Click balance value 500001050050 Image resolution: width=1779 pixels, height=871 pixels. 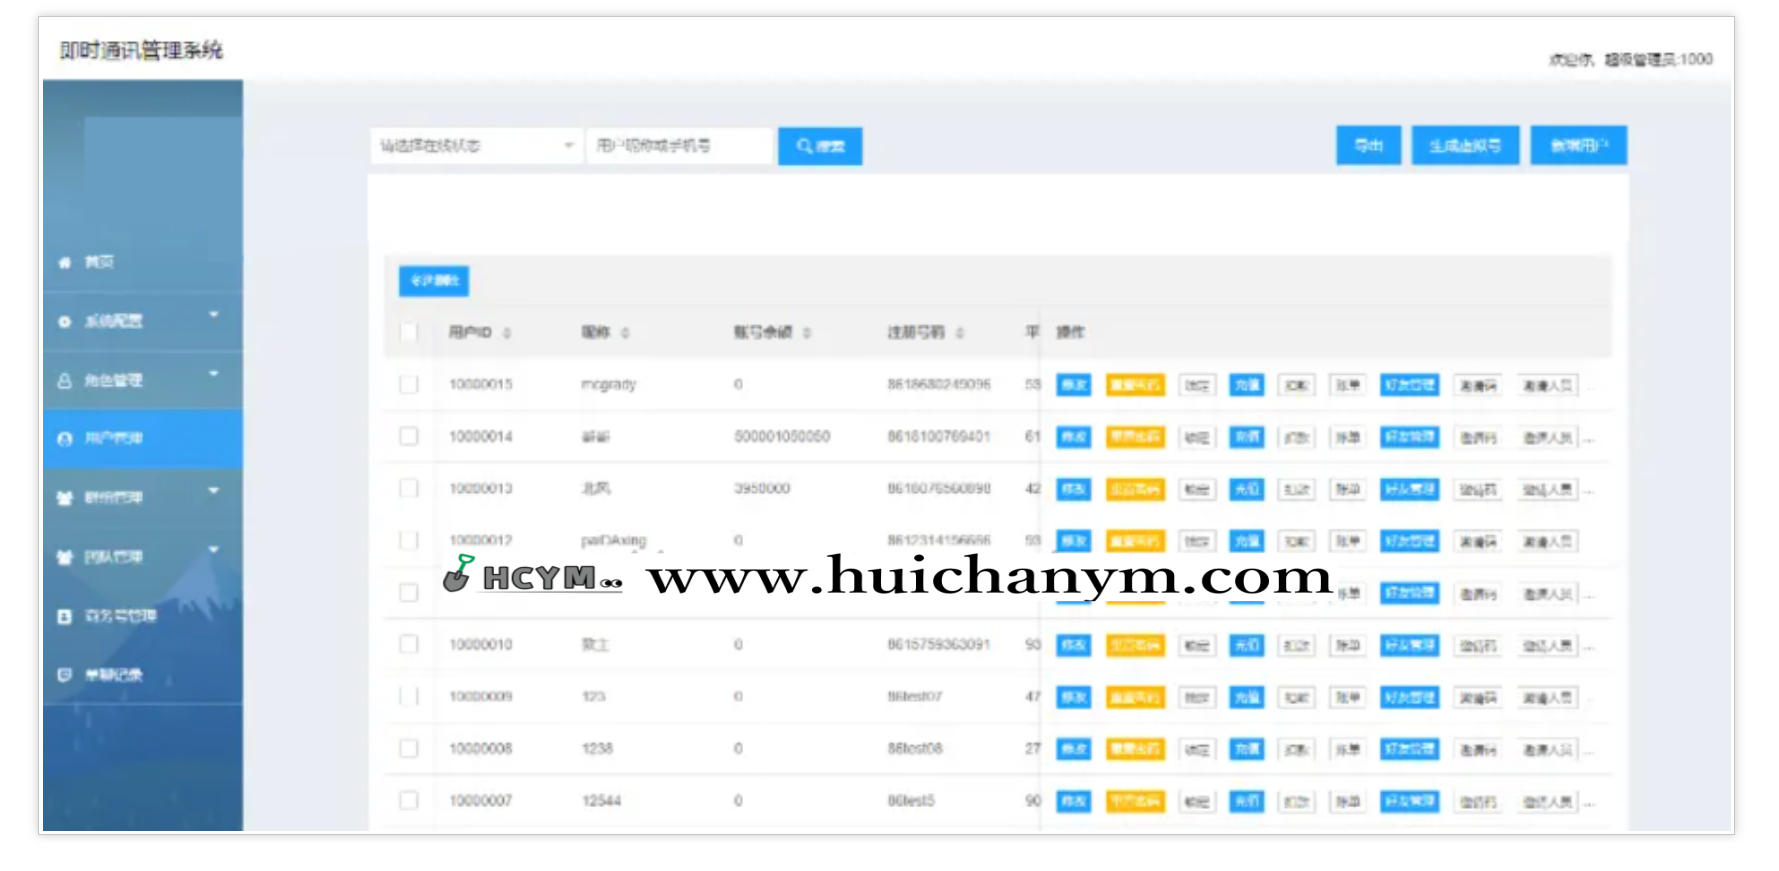point(782,436)
